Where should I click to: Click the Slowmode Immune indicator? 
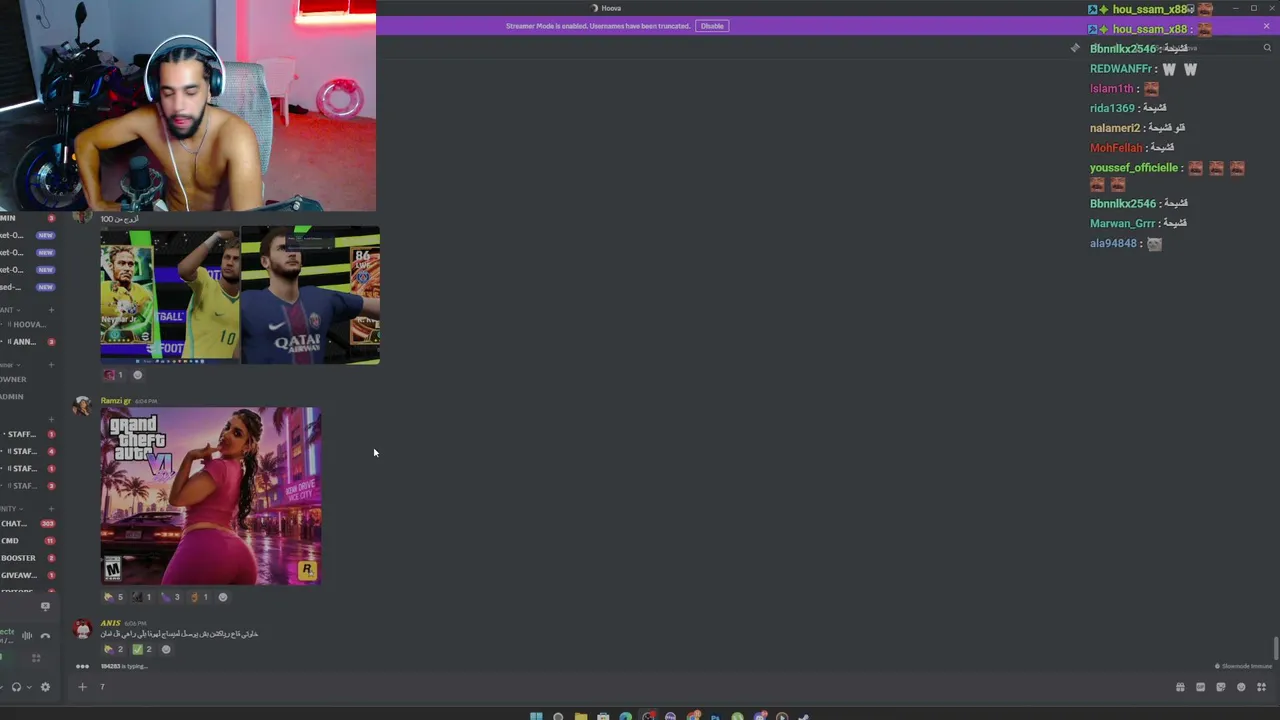tap(1243, 666)
